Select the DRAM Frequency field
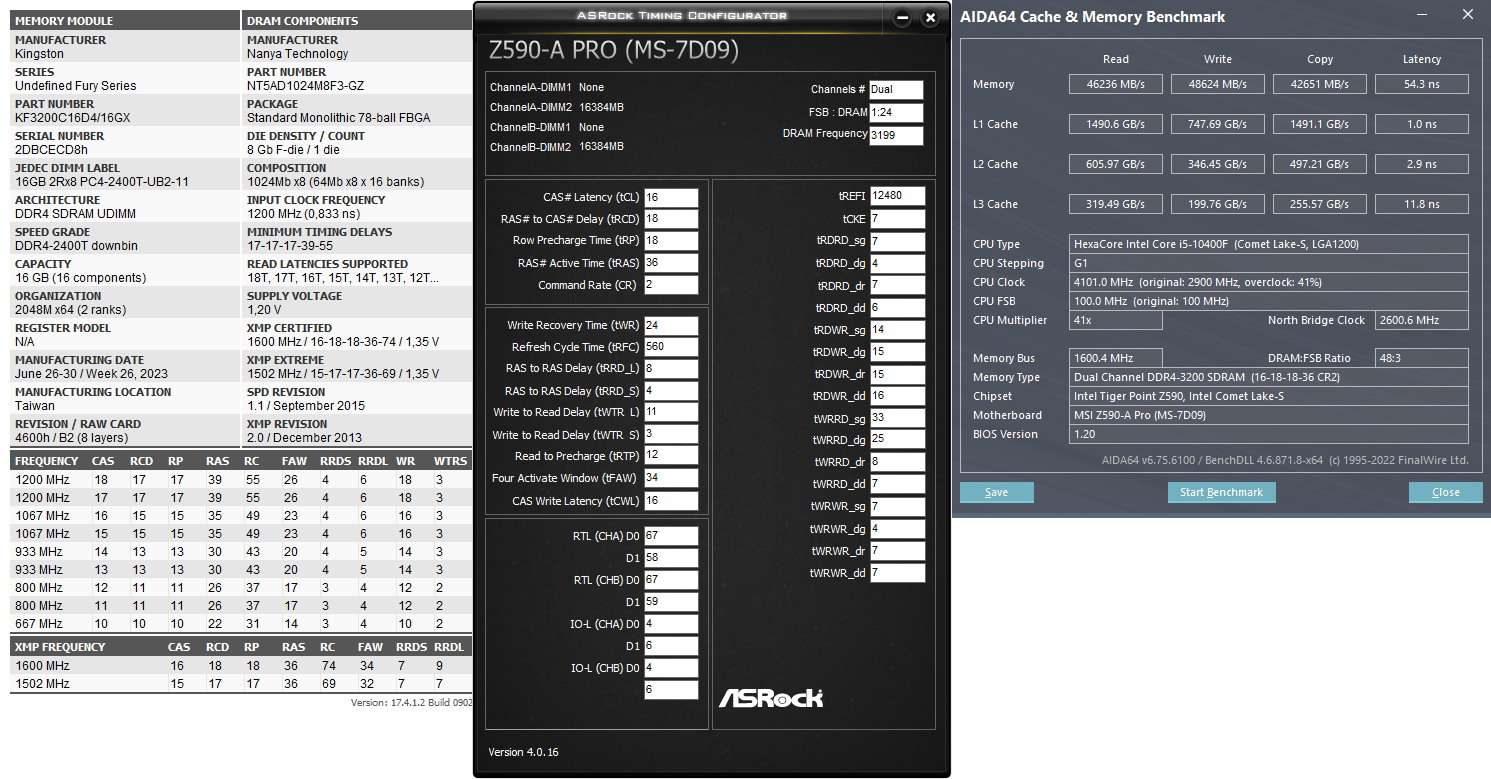This screenshot has height=779, width=1491. coord(896,136)
